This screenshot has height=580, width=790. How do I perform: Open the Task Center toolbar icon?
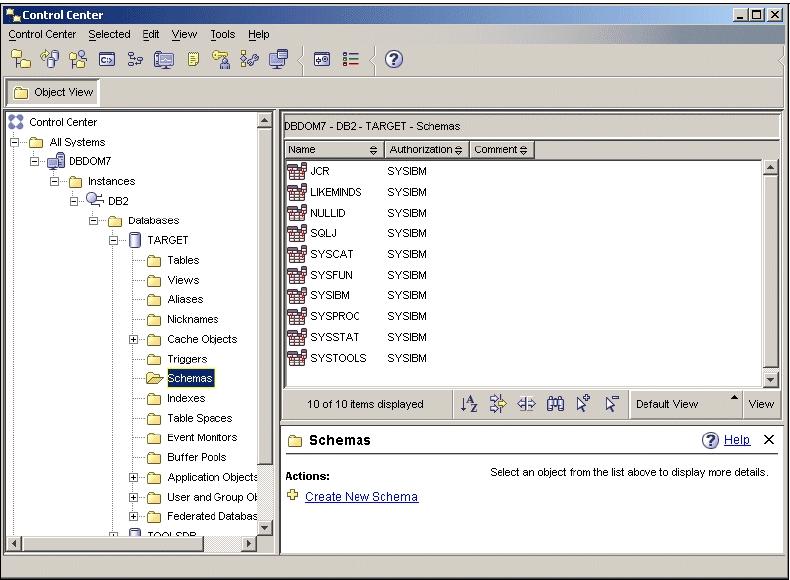[135, 59]
